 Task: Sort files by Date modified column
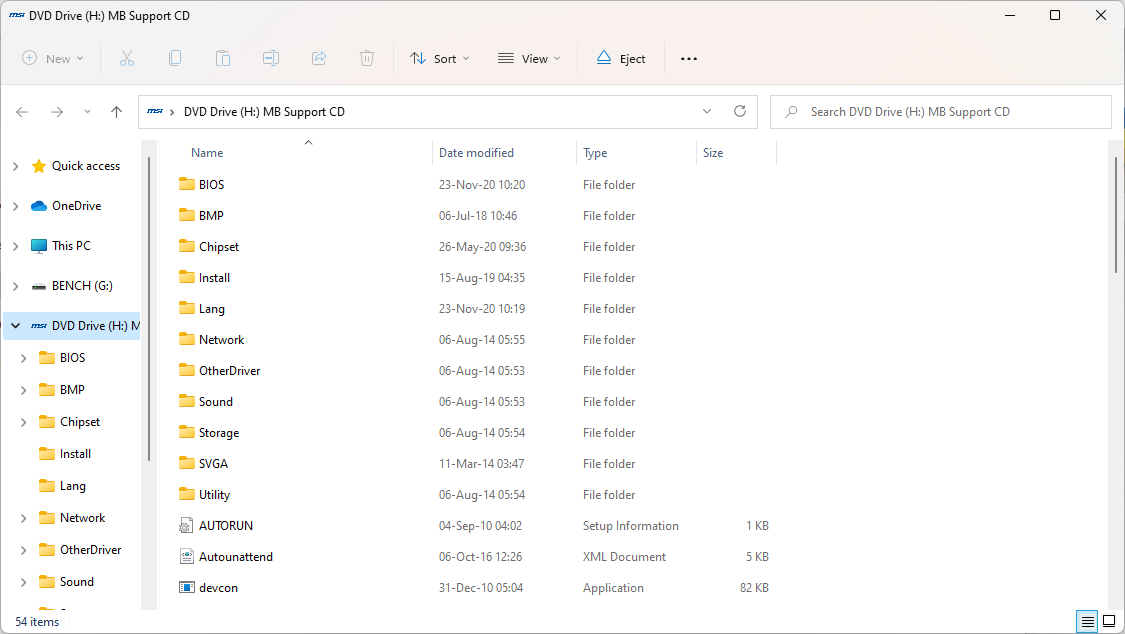point(476,153)
